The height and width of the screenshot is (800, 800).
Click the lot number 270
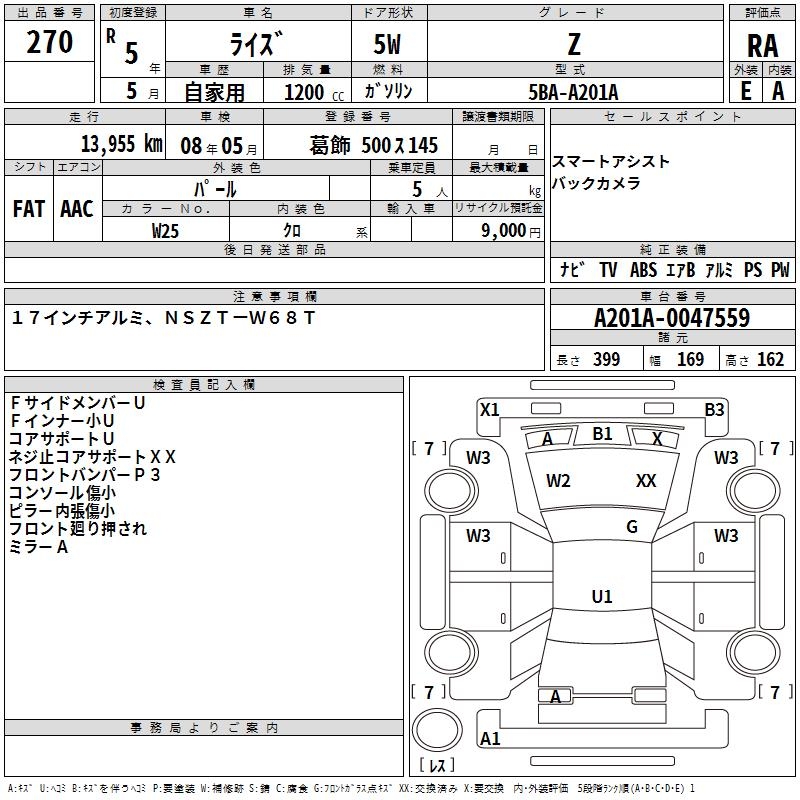(49, 42)
